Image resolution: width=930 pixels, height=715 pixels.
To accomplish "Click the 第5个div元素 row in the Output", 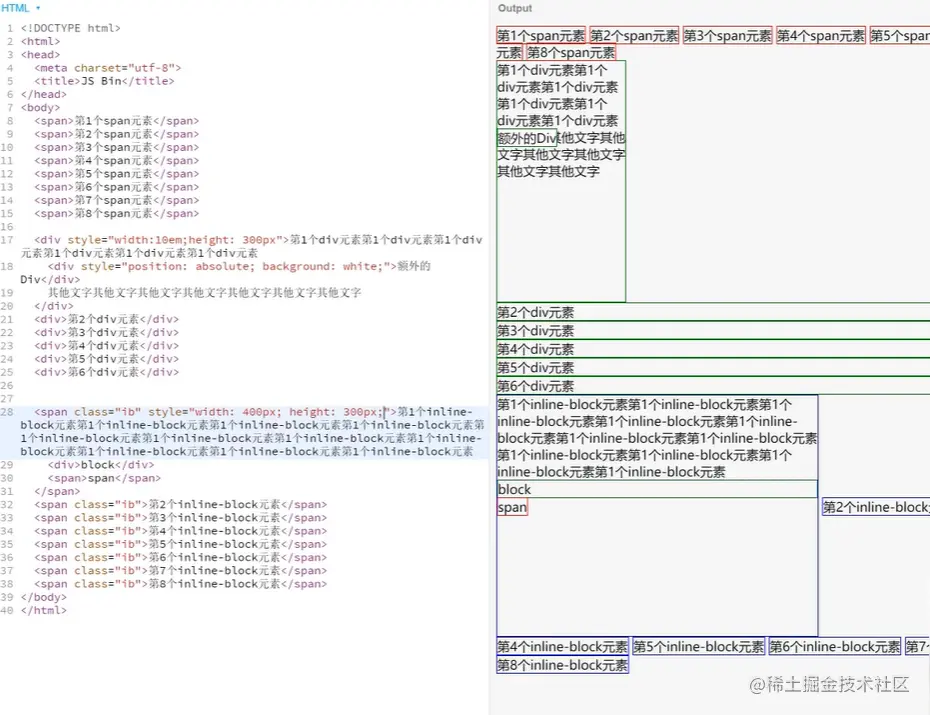I will pyautogui.click(x=713, y=368).
